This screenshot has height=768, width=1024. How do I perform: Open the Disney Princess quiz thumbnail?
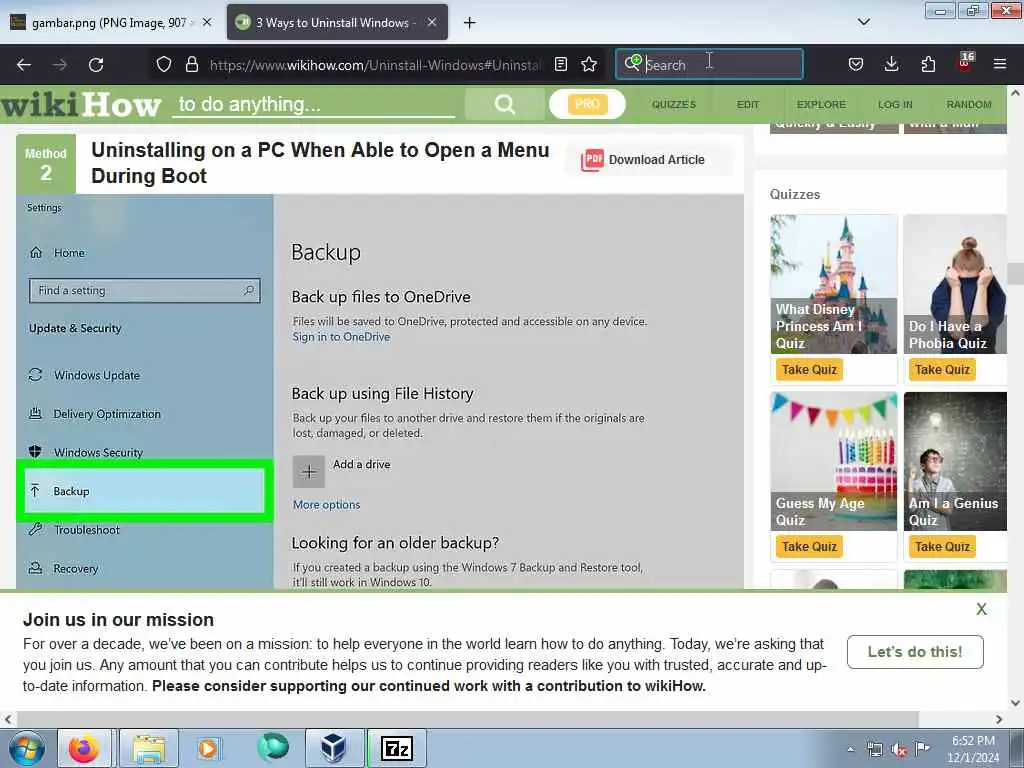pyautogui.click(x=833, y=284)
